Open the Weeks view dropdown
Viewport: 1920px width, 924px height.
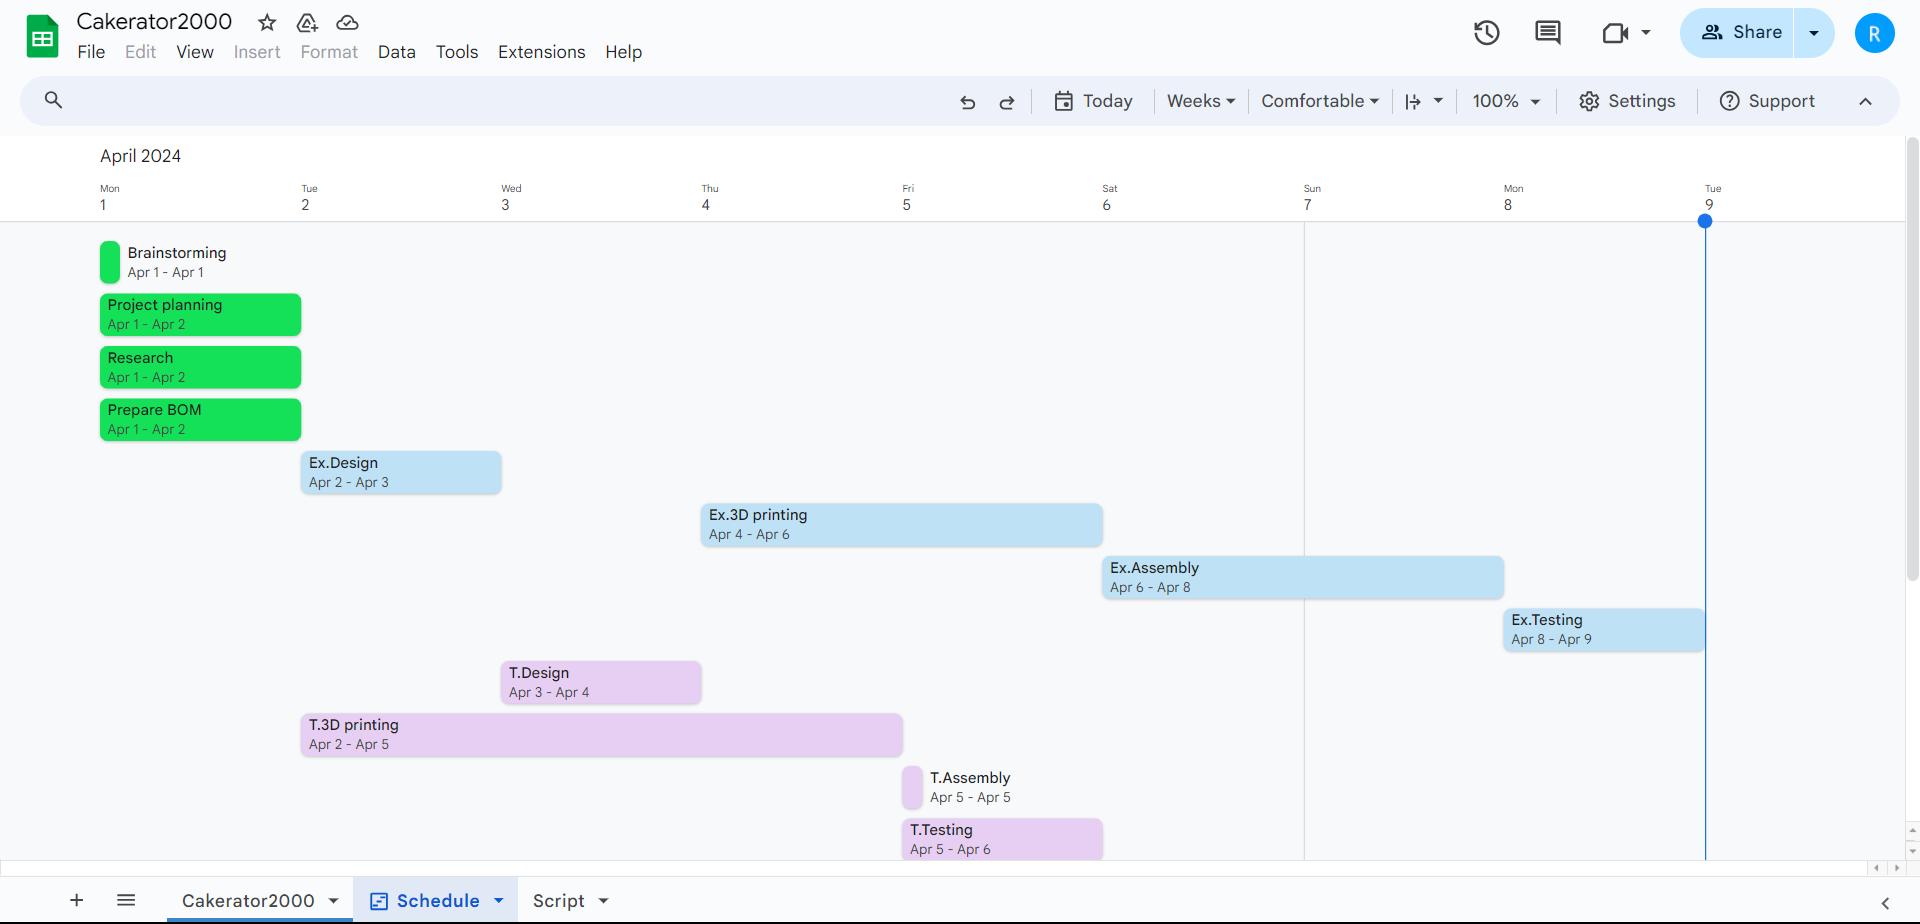(x=1200, y=101)
